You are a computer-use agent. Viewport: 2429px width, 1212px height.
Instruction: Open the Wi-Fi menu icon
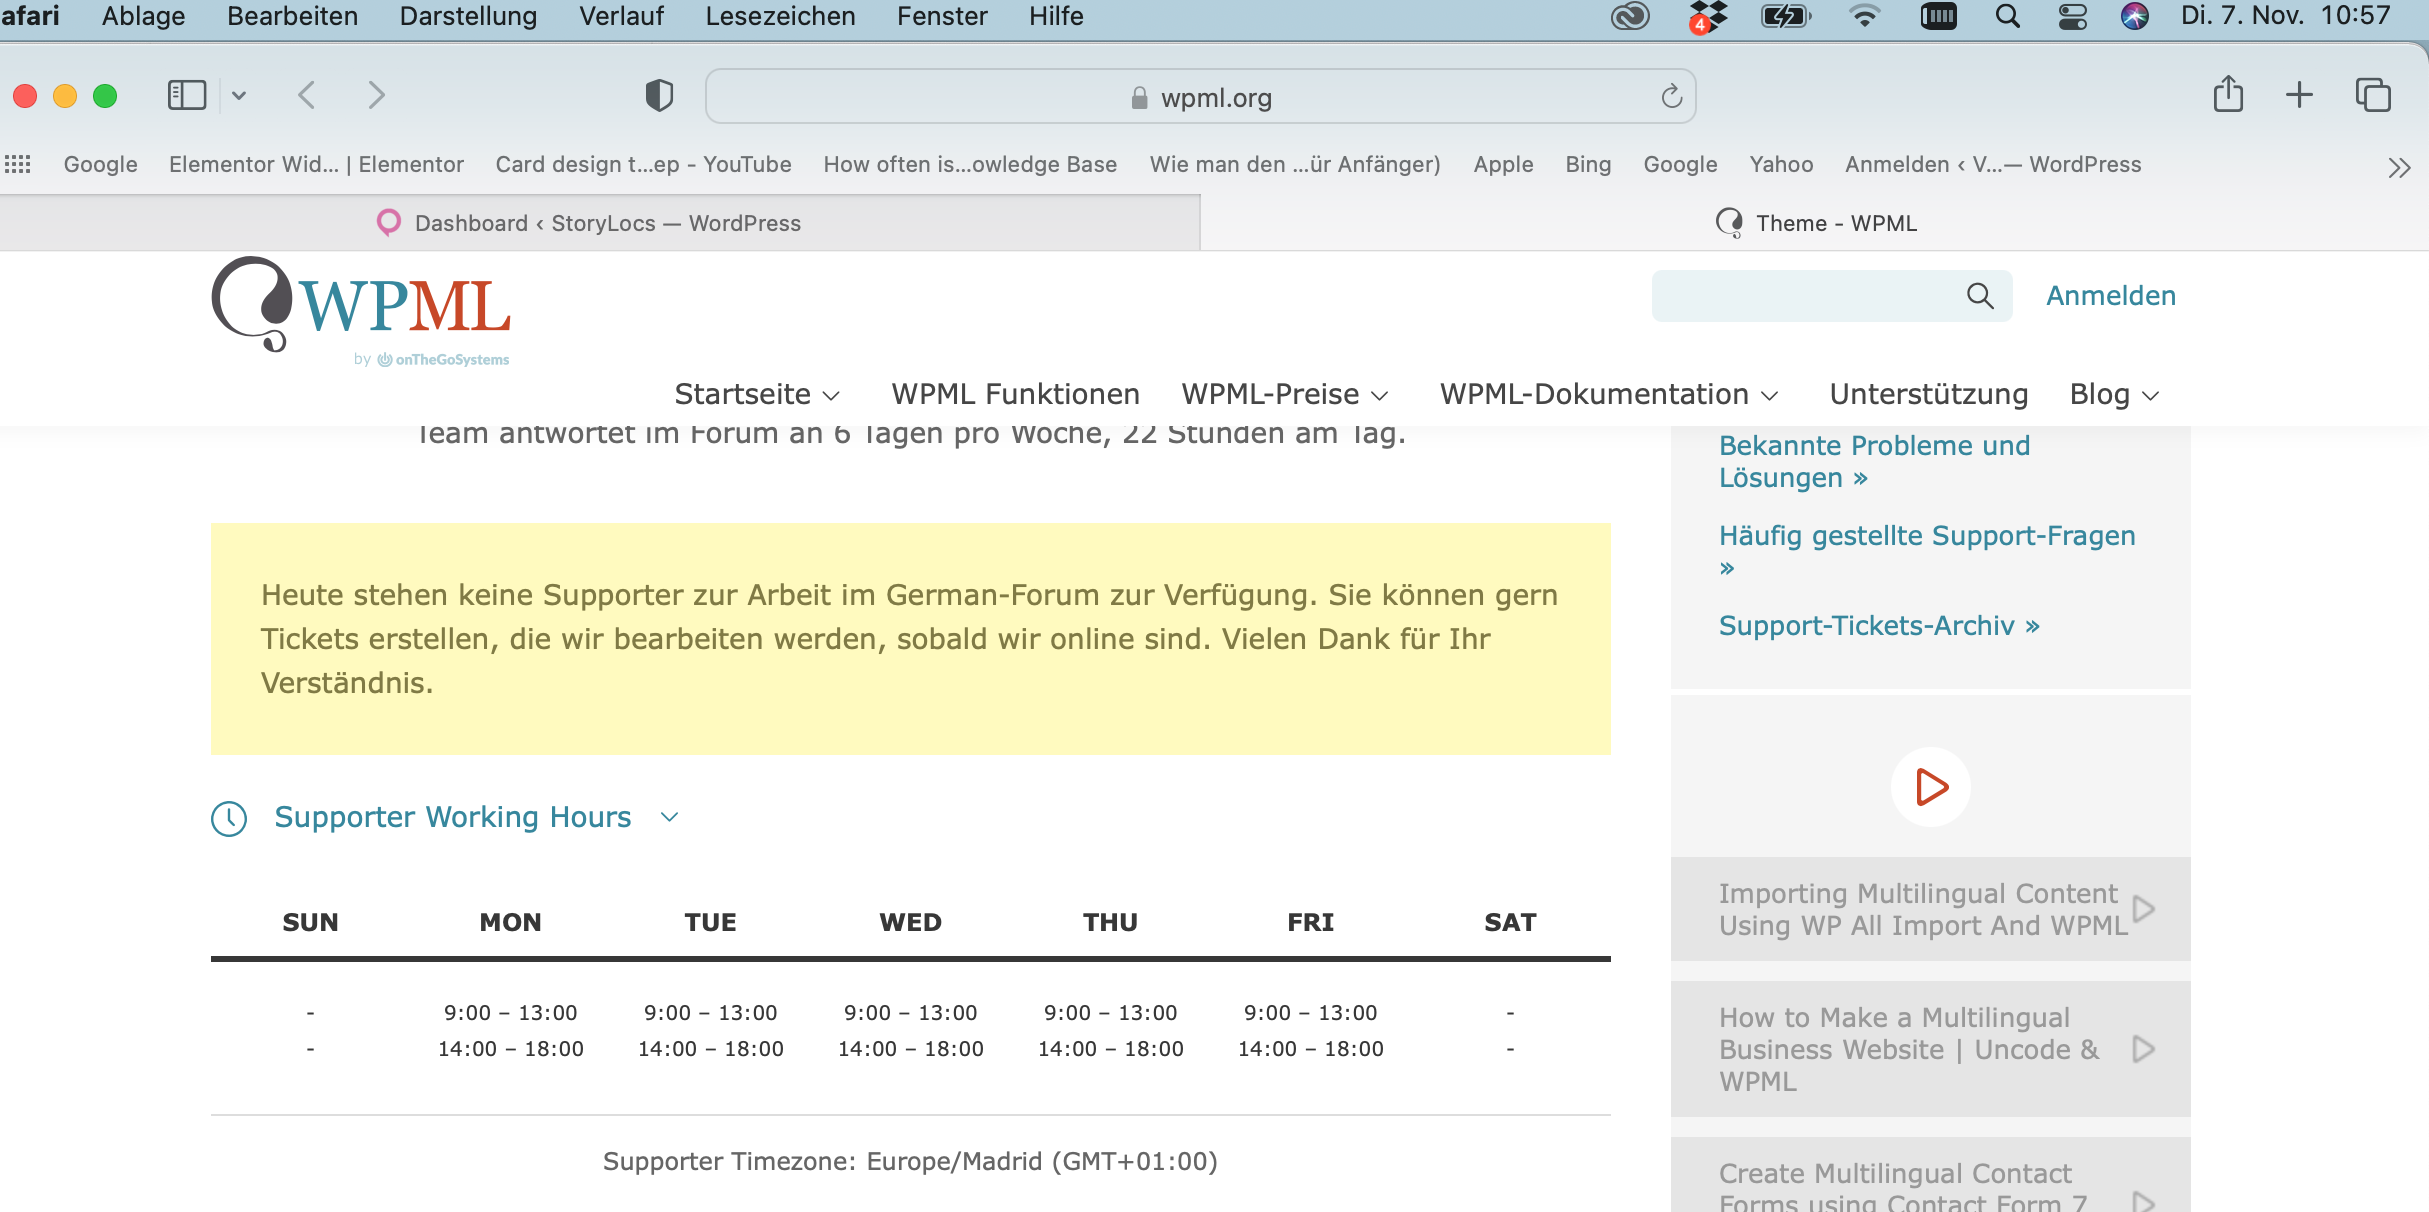1864,16
